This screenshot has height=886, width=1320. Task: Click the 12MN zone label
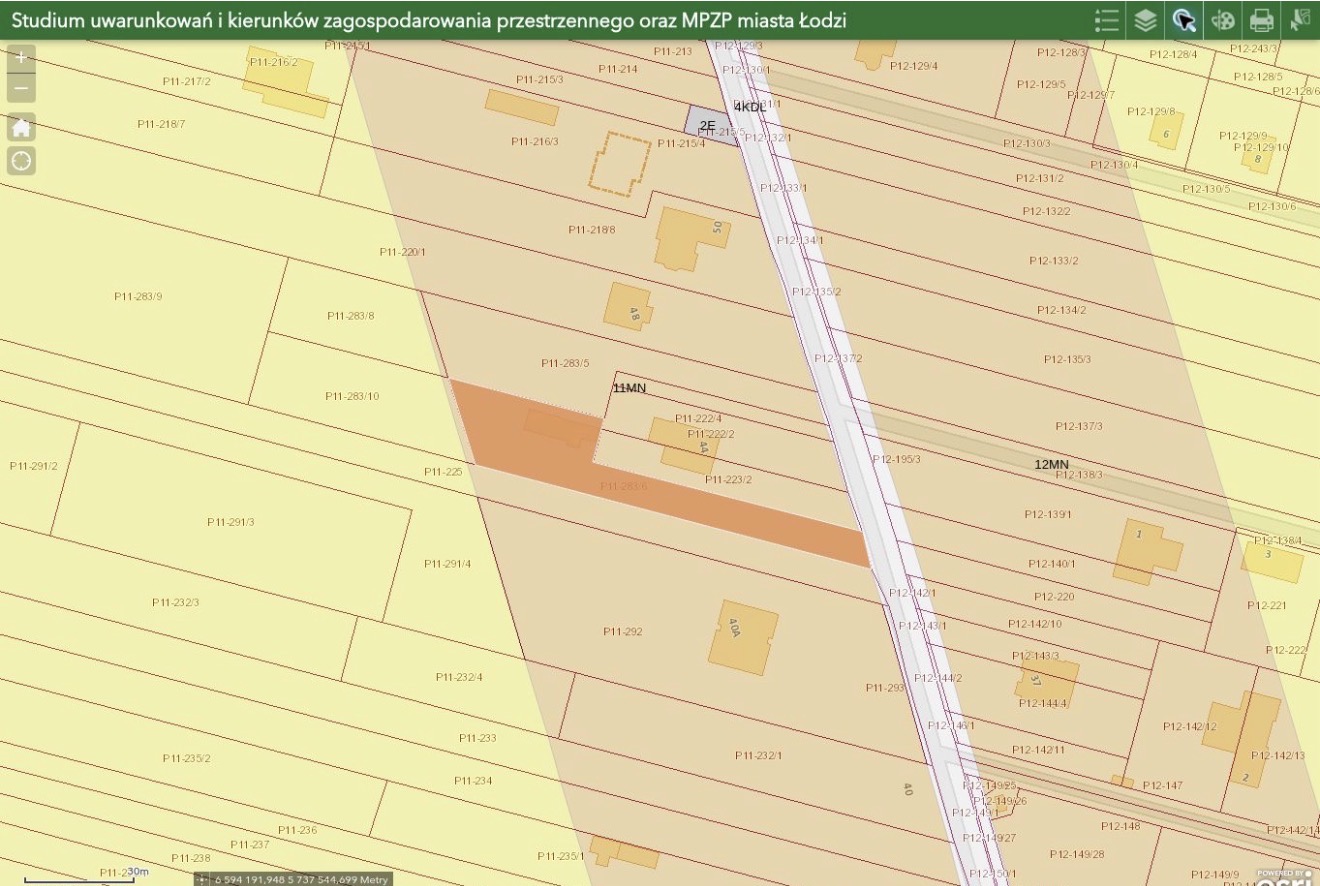tap(1052, 464)
